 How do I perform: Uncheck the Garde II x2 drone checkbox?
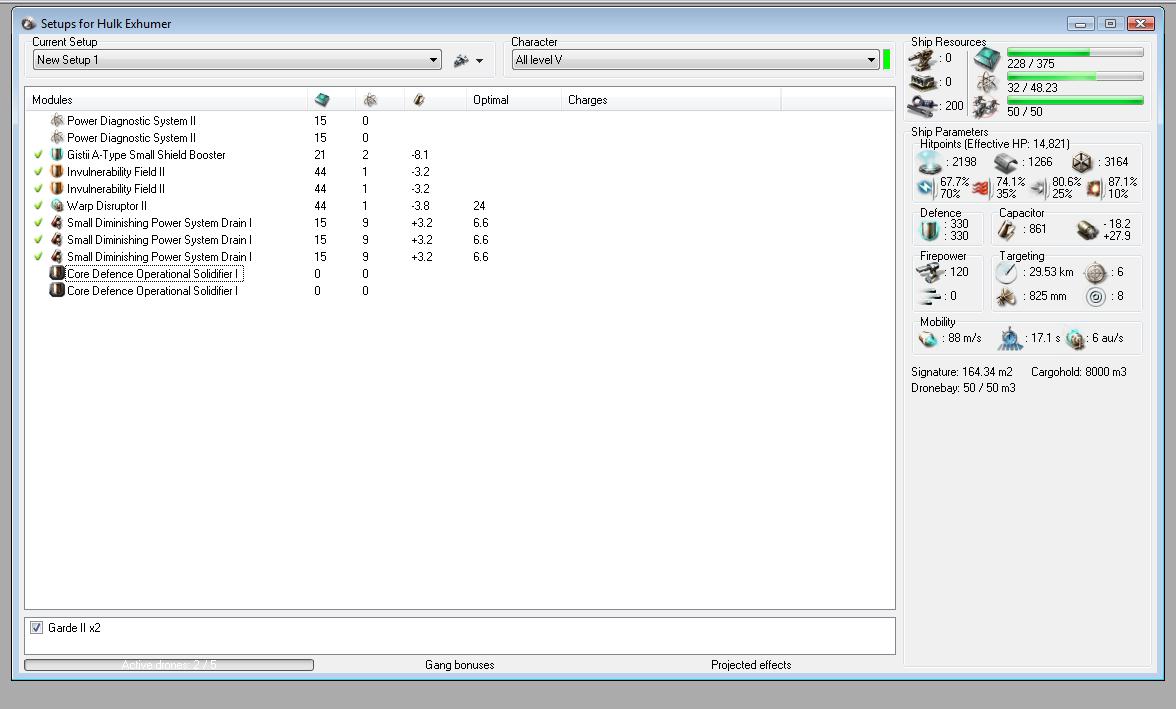36,627
